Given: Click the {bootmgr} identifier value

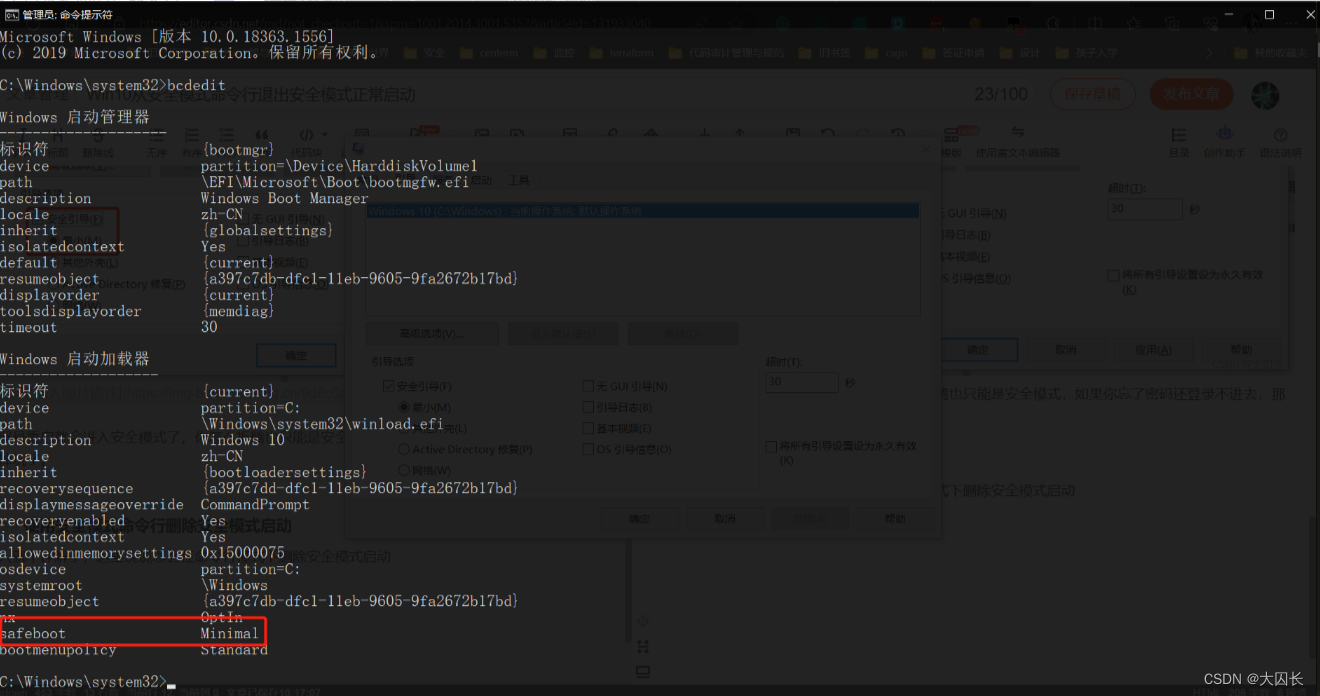Looking at the screenshot, I should coord(238,150).
